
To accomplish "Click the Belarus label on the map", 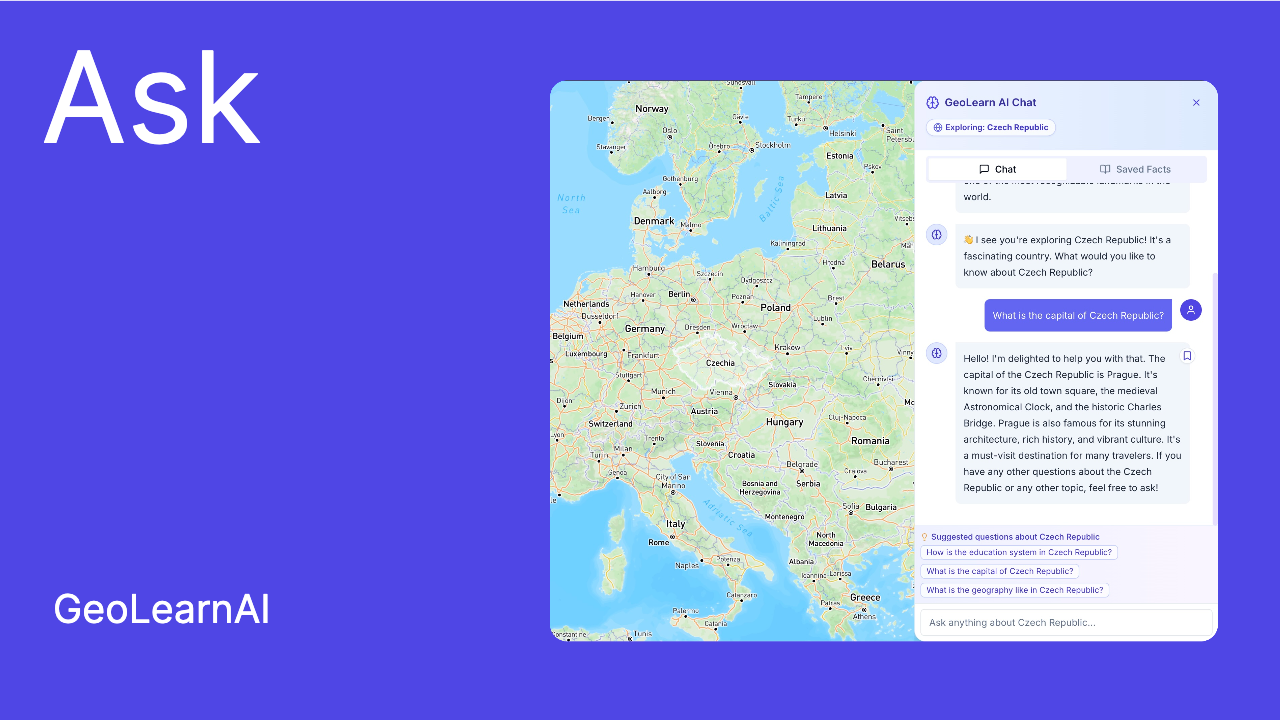I will tap(888, 264).
